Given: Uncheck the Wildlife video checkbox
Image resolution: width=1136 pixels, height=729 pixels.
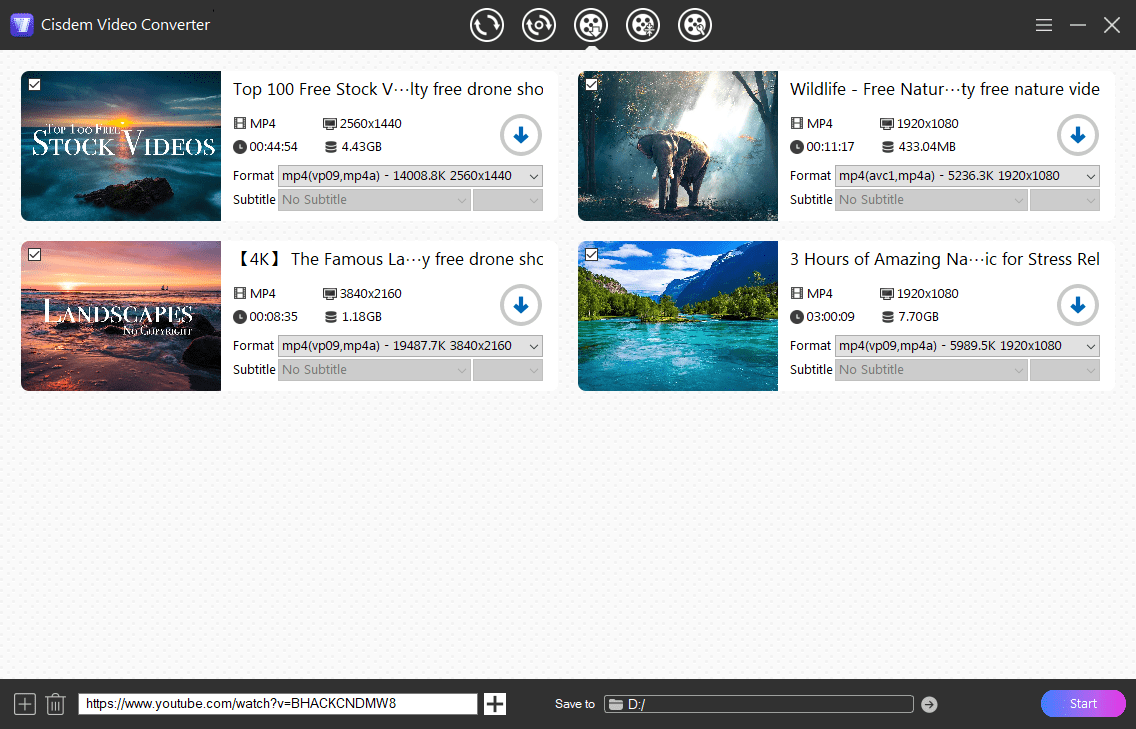Looking at the screenshot, I should 591,85.
